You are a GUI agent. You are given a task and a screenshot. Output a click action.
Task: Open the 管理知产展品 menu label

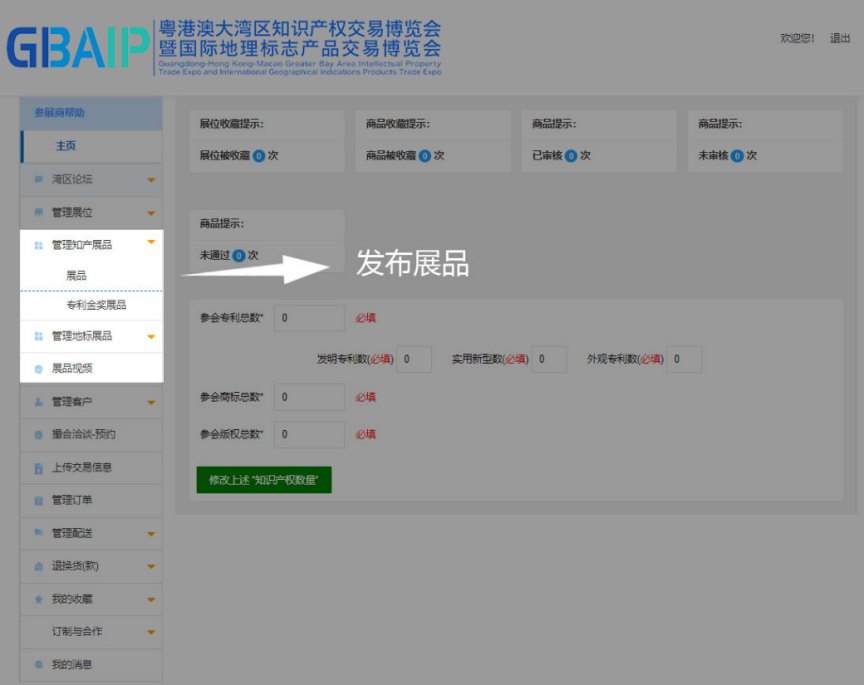(x=82, y=245)
